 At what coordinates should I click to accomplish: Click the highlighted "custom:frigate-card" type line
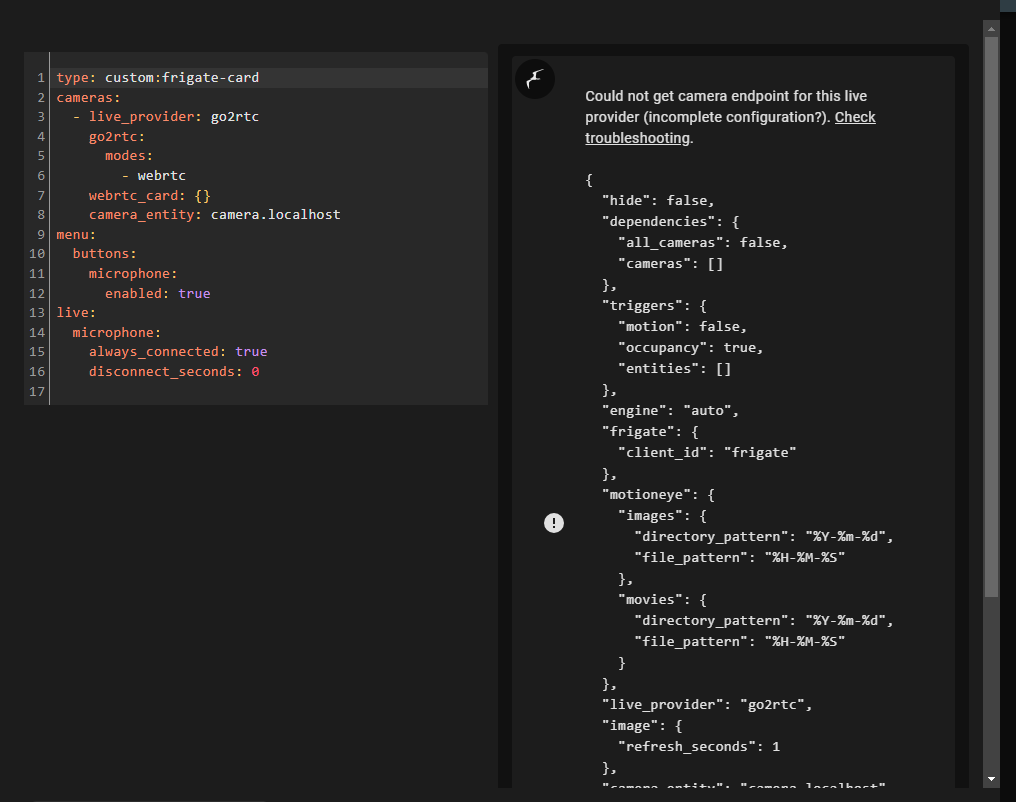(x=183, y=77)
